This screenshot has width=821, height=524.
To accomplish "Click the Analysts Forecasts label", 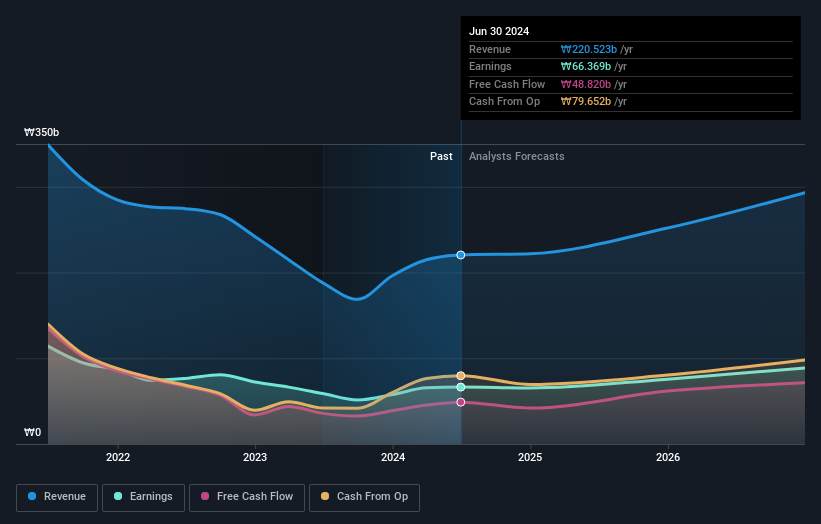I will point(517,157).
